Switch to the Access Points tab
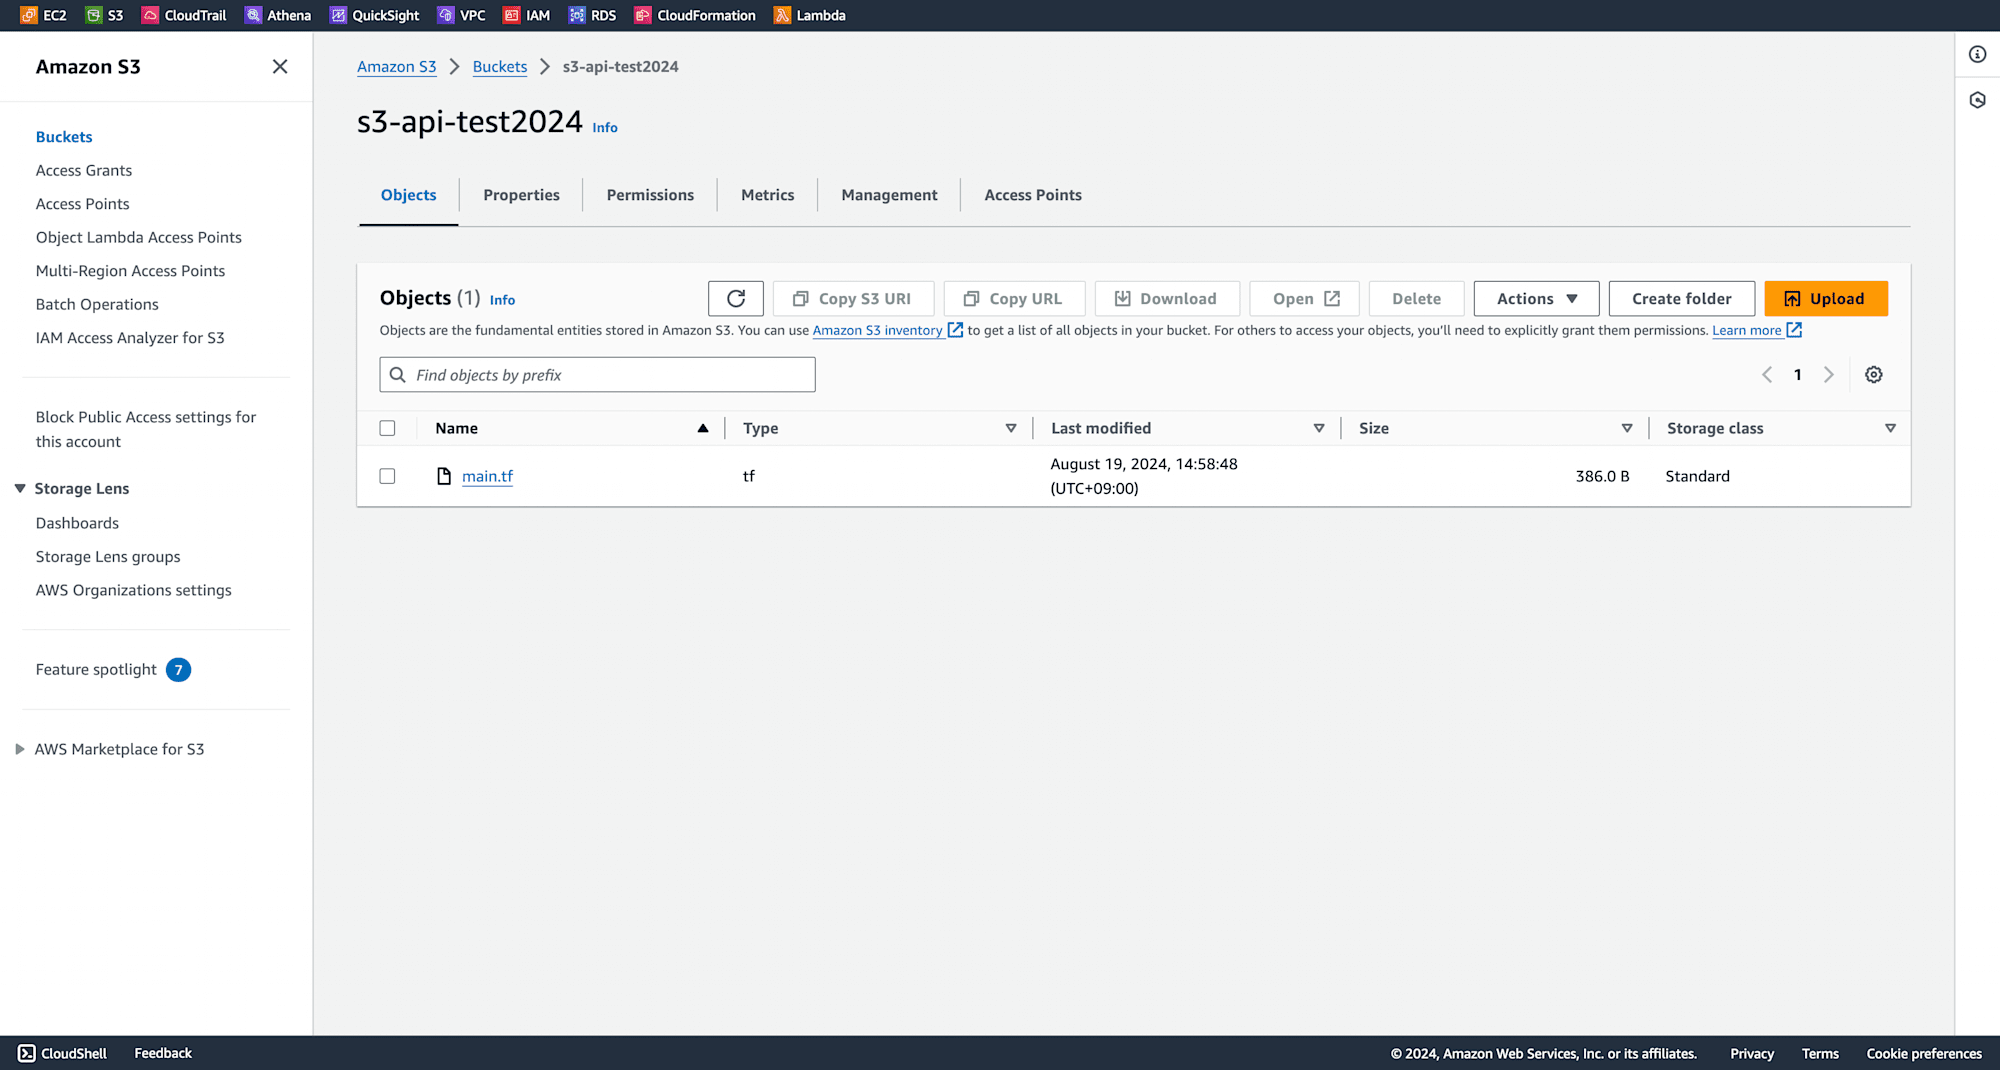Screen dimensions: 2000x1070 1033,195
